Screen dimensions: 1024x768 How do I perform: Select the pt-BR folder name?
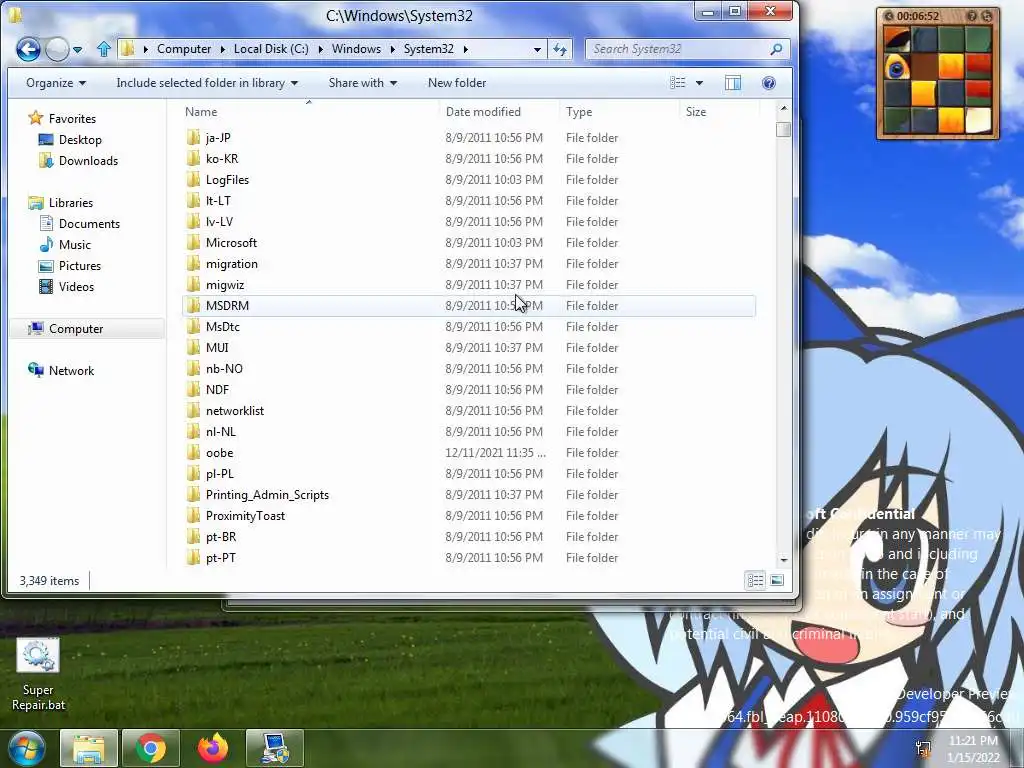pyautogui.click(x=221, y=537)
